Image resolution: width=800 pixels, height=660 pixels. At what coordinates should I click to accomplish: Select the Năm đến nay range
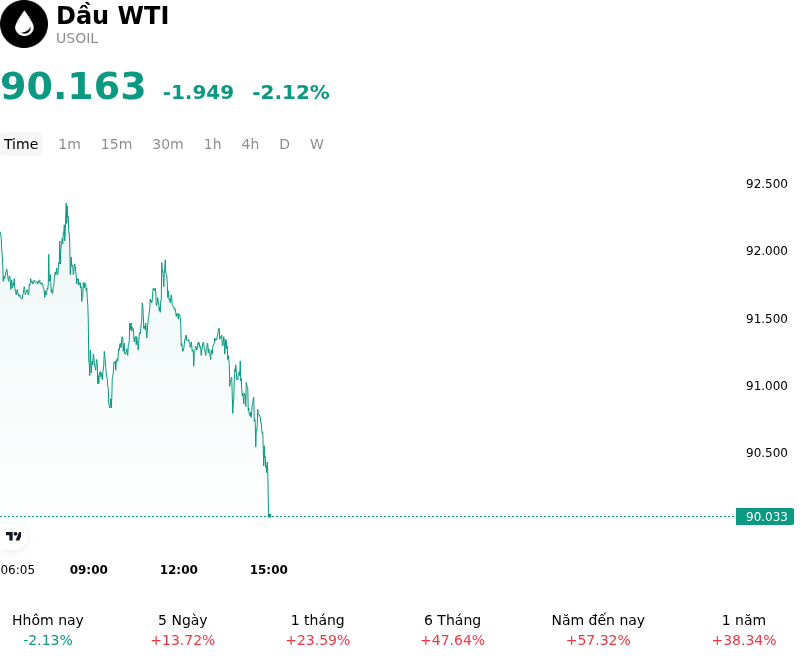(598, 630)
